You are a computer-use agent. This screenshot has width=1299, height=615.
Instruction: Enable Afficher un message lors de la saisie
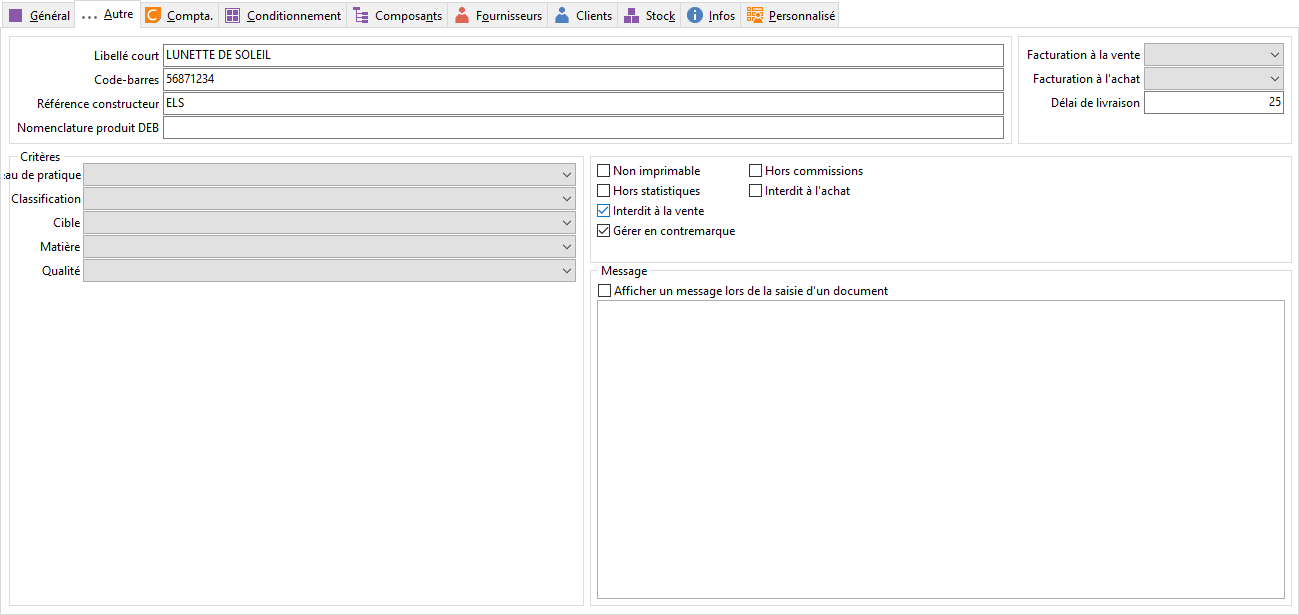pos(604,291)
